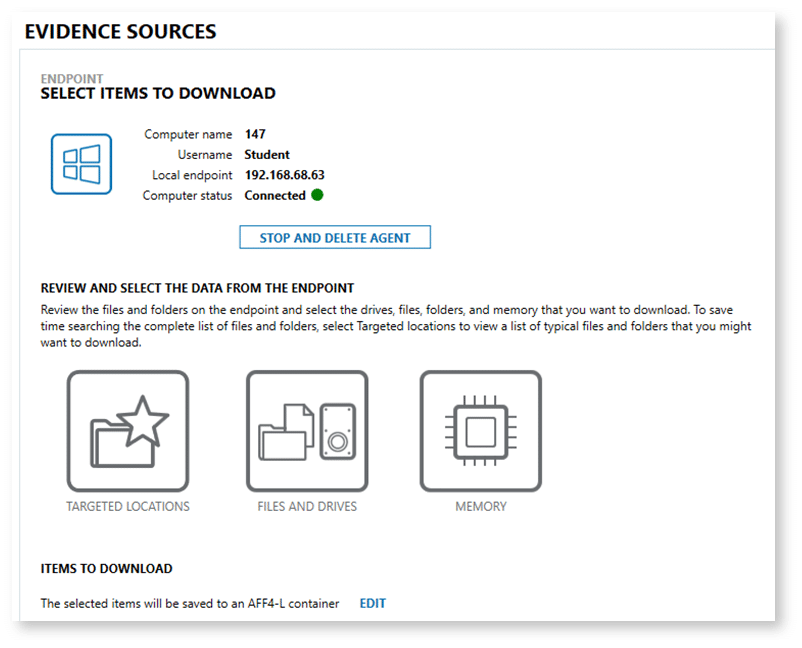Select the local endpoint IP address 192.168.68.63

(285, 175)
